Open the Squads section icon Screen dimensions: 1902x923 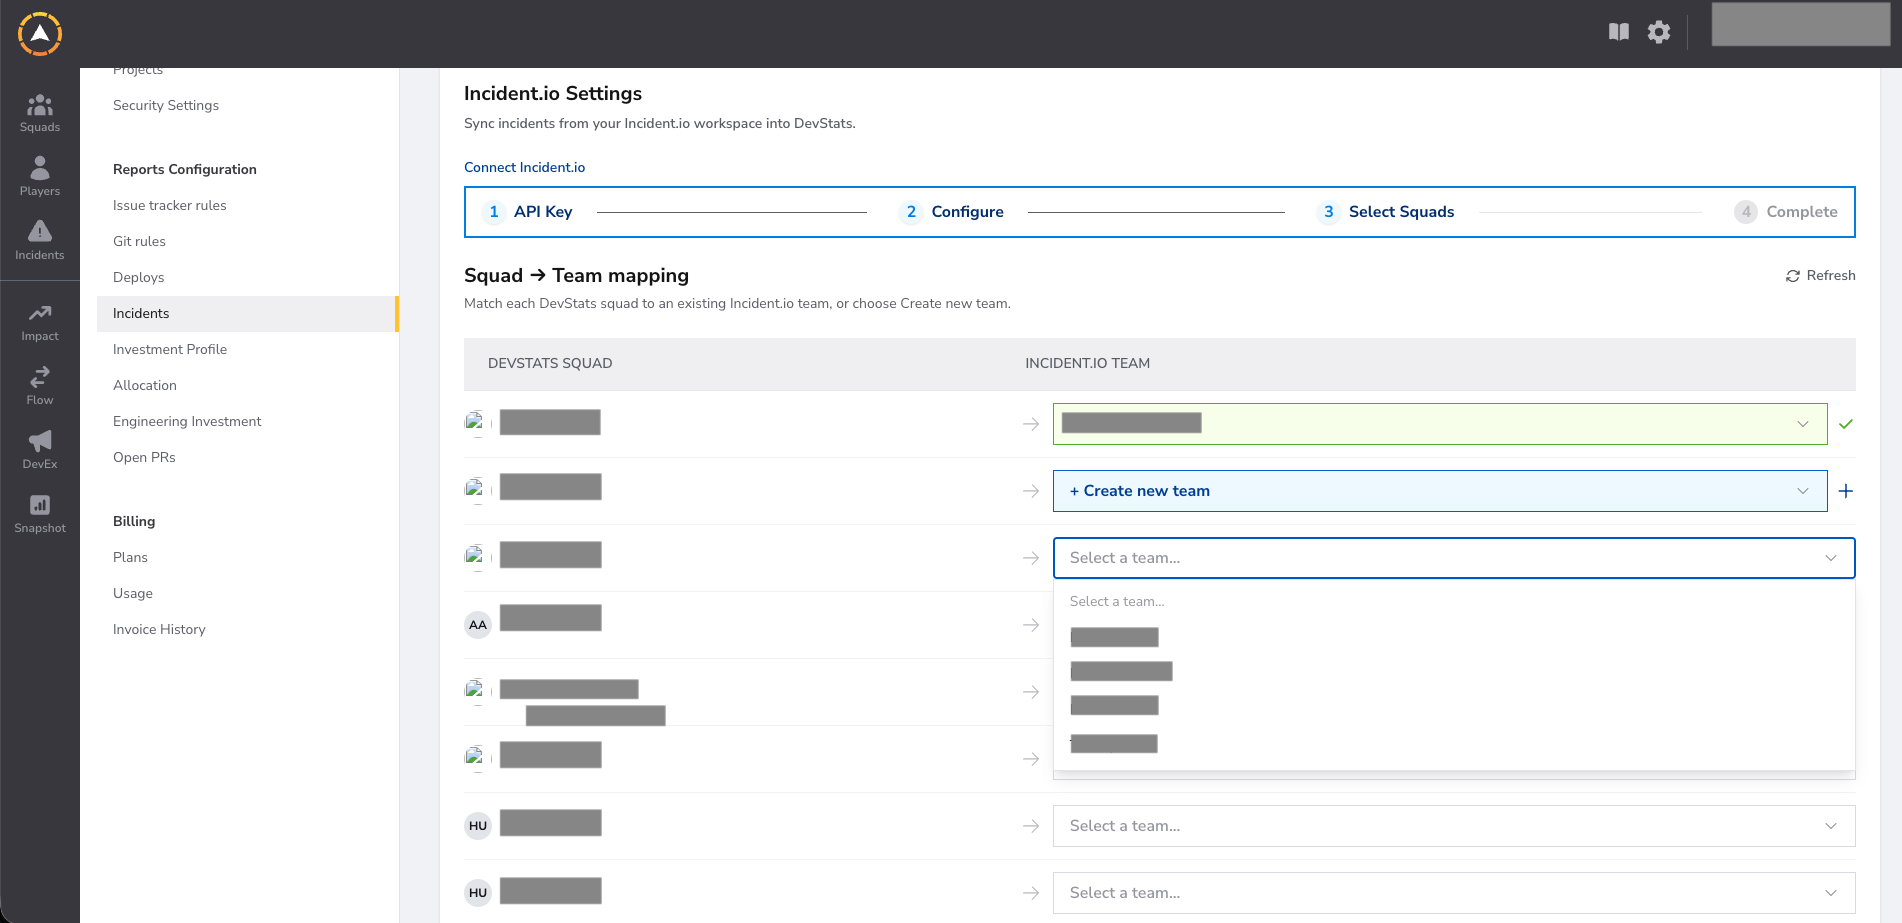click(40, 104)
